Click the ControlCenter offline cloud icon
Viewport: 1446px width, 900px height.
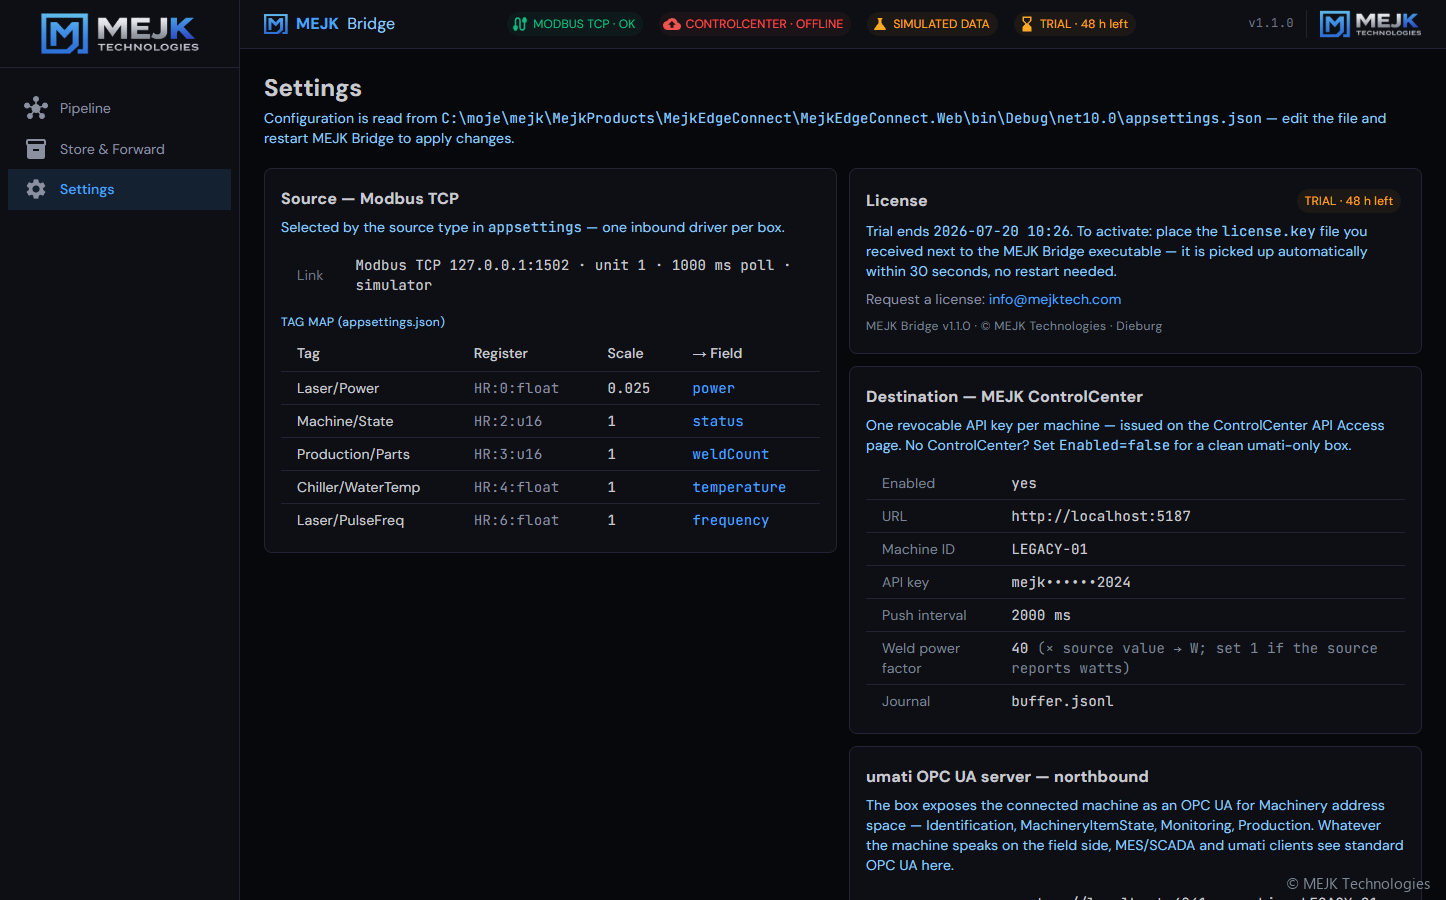pos(672,24)
